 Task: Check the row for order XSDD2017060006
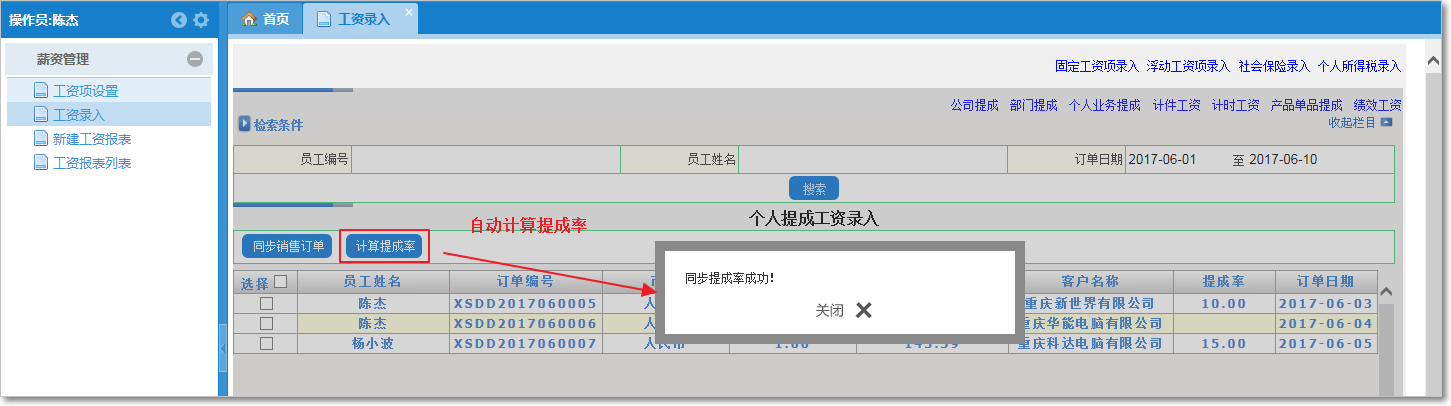click(266, 323)
